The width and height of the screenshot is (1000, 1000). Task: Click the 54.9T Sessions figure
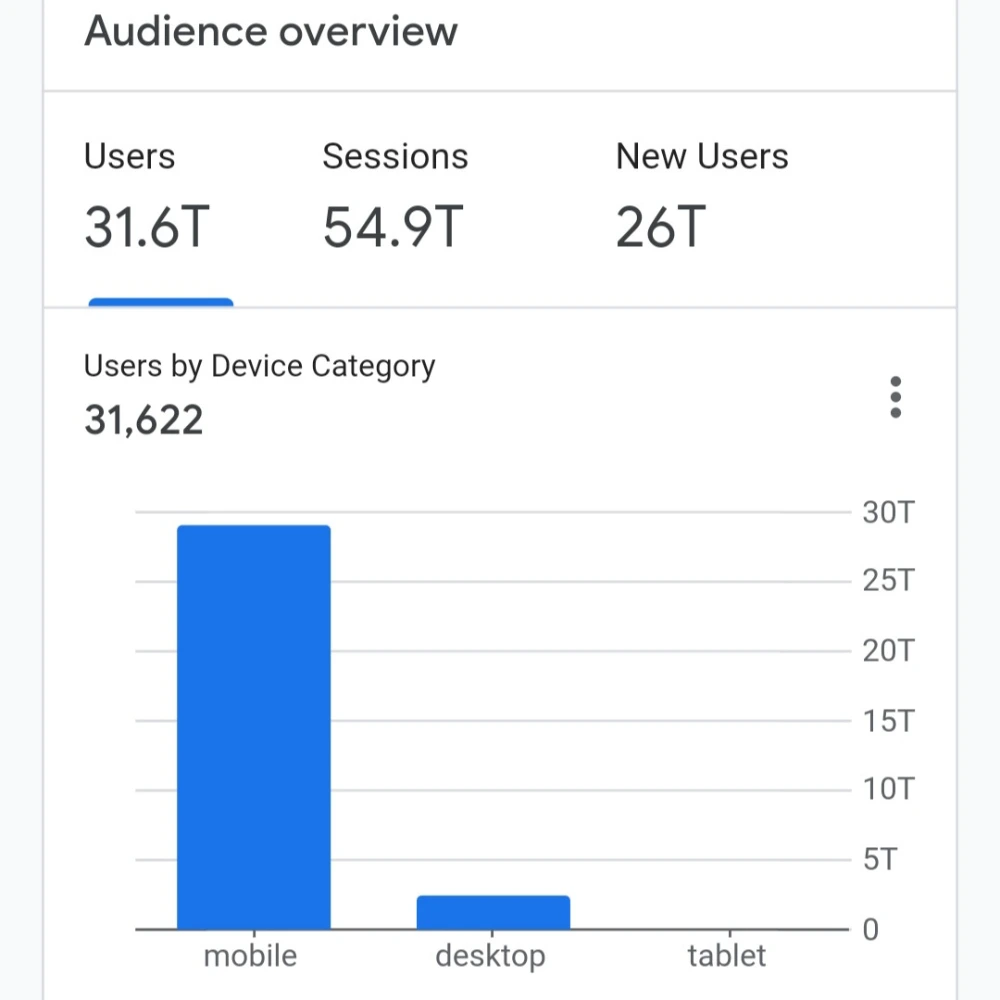coord(391,227)
